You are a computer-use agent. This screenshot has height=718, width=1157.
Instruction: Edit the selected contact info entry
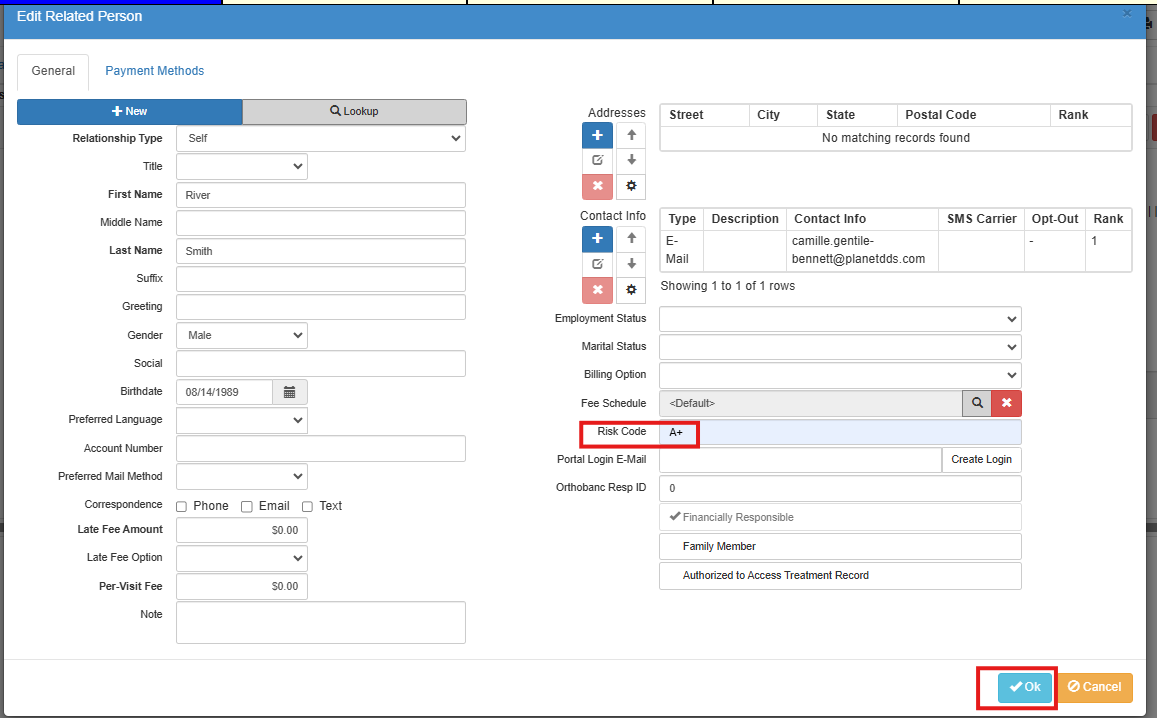pos(597,264)
